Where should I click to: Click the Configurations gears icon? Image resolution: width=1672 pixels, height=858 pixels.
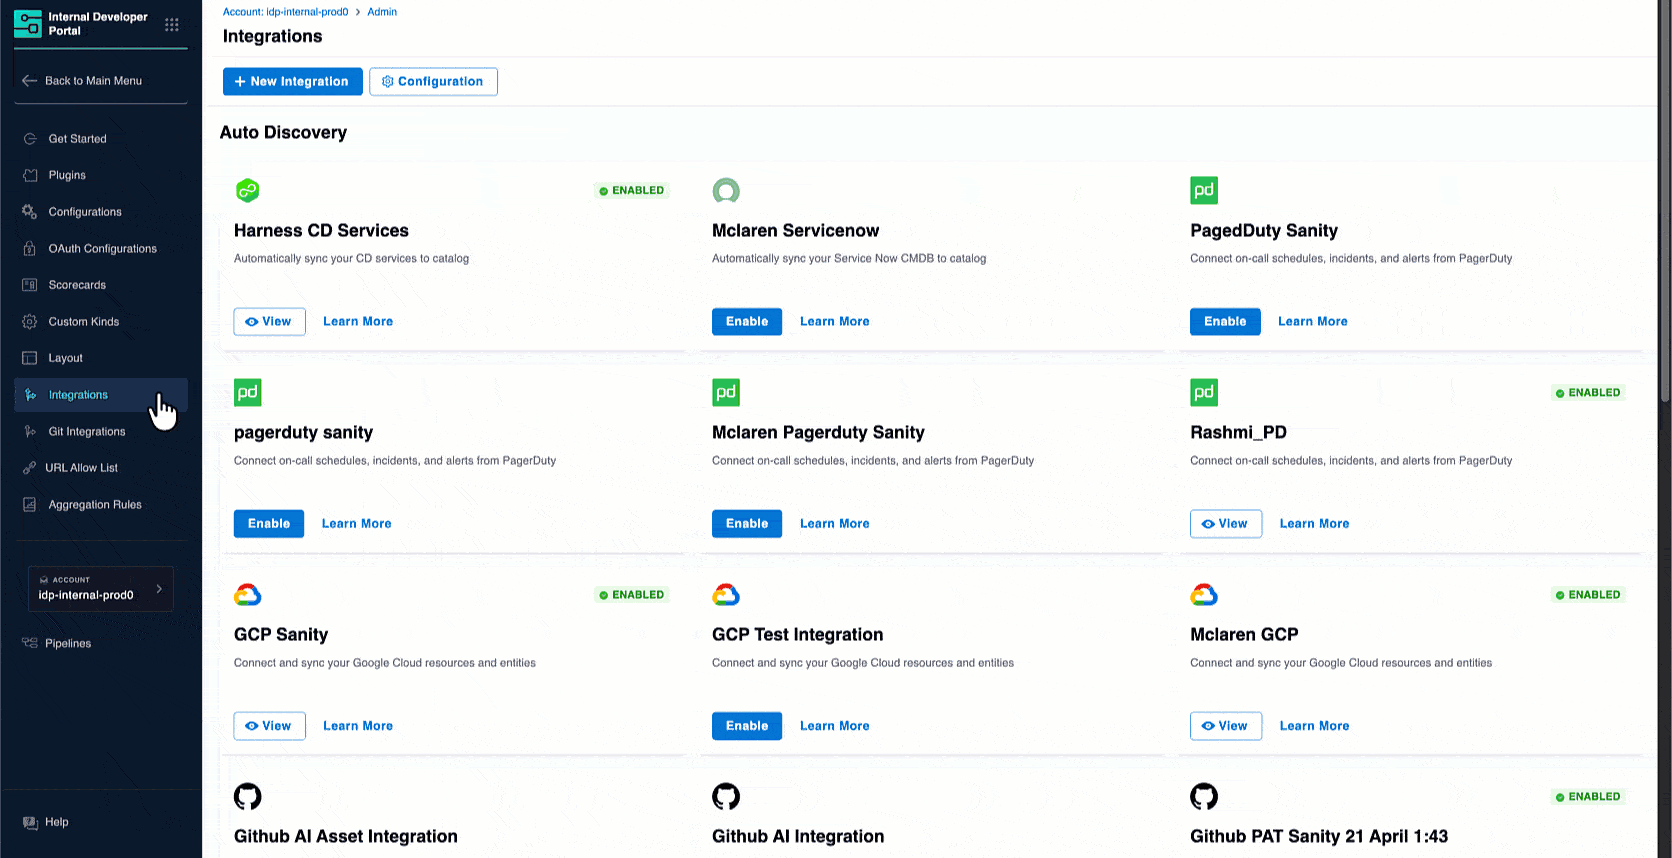pos(30,212)
